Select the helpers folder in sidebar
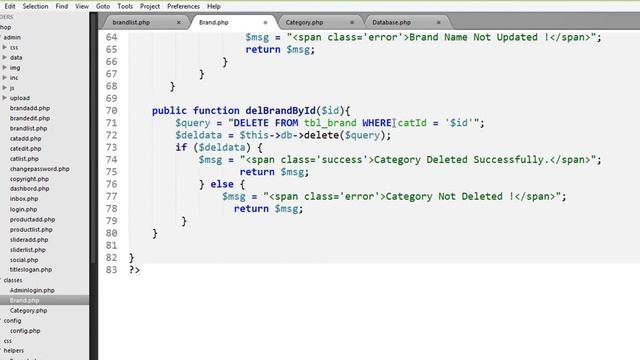 pos(13,351)
